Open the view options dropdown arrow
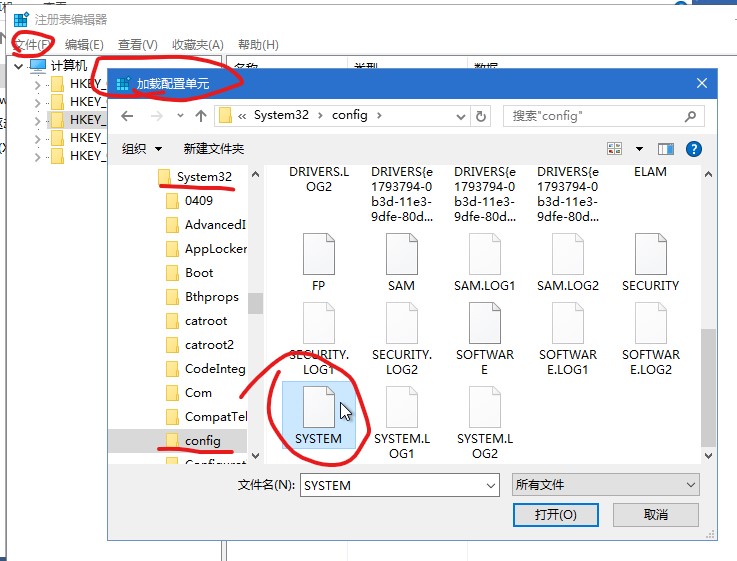This screenshot has height=561, width=737. (639, 149)
